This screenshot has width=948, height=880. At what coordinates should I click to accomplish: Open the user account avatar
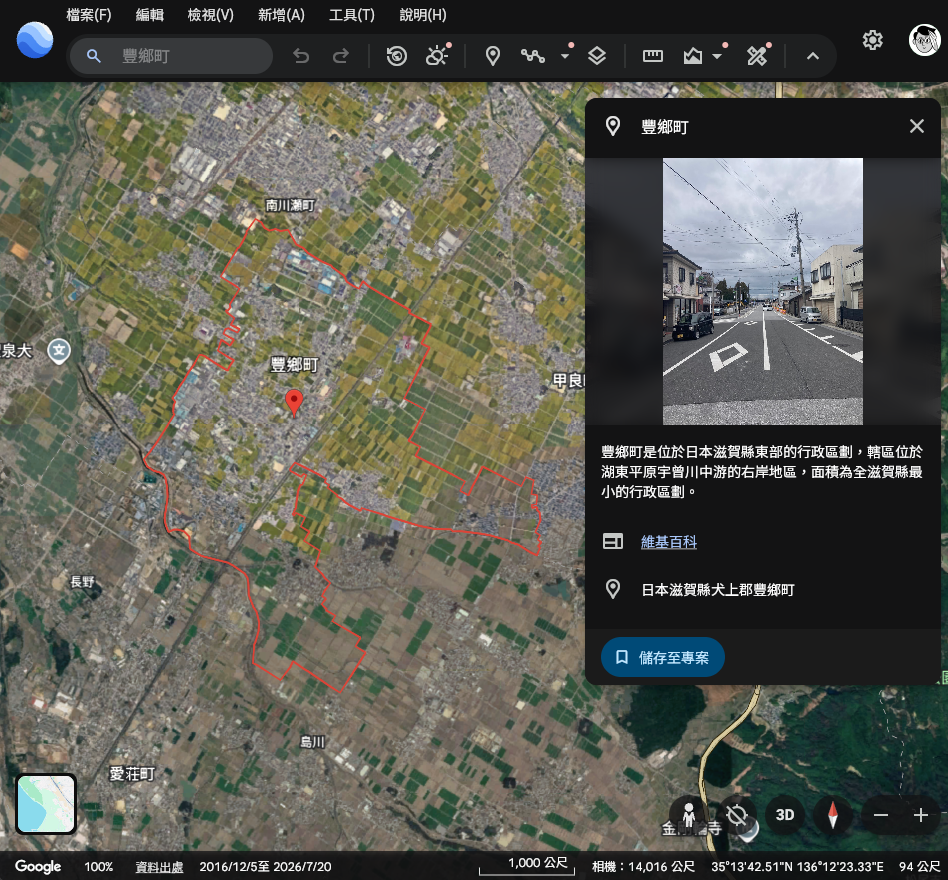coord(924,40)
